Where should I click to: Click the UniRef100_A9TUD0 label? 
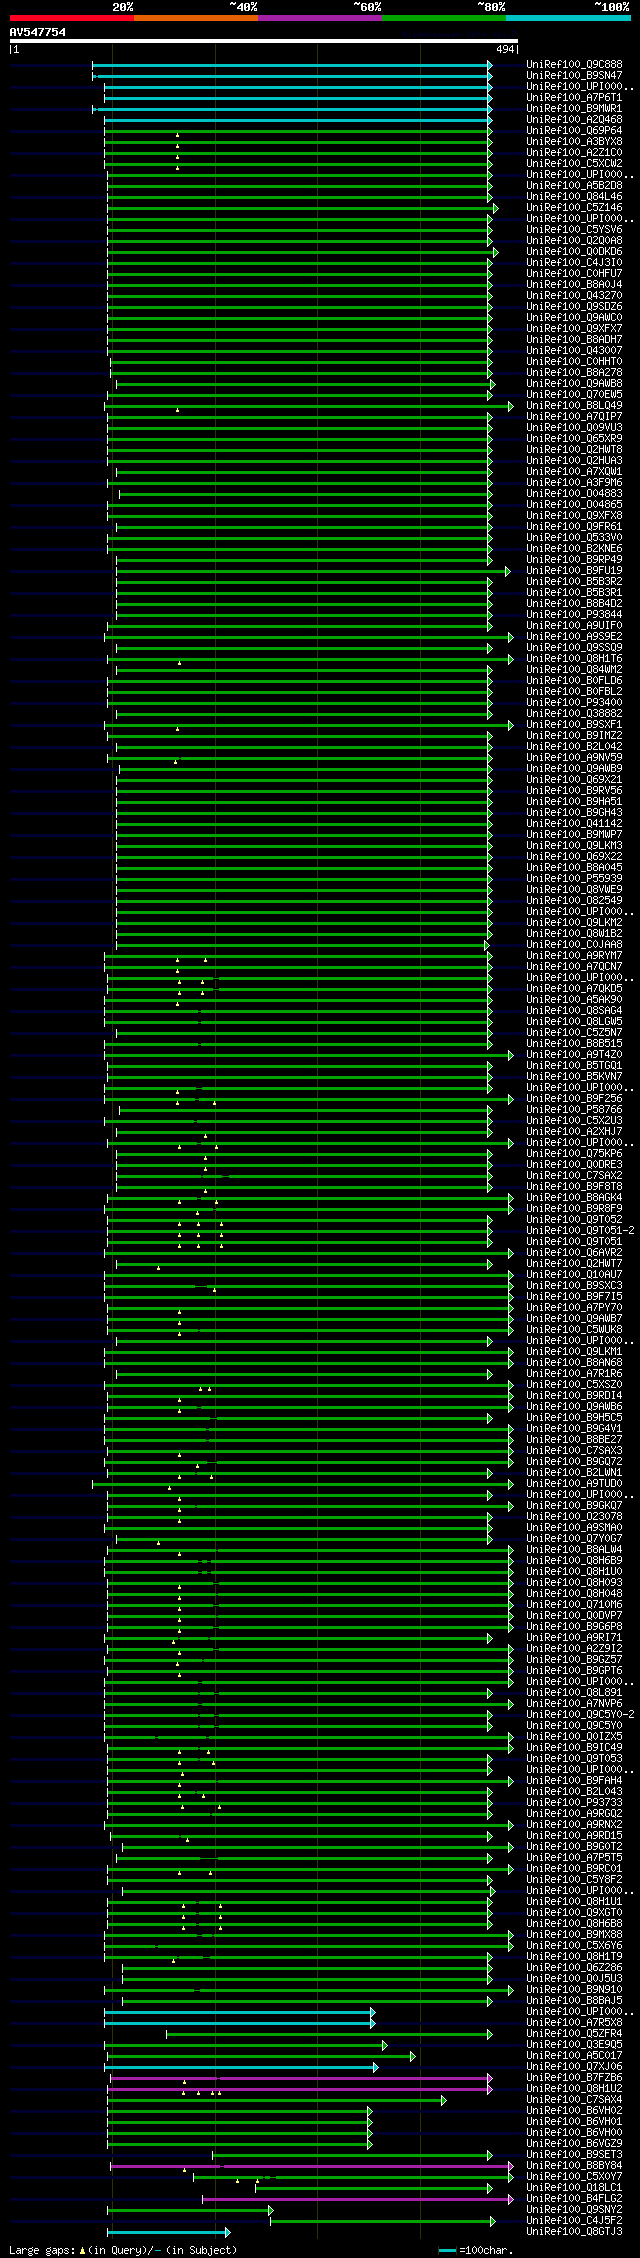(x=574, y=1483)
